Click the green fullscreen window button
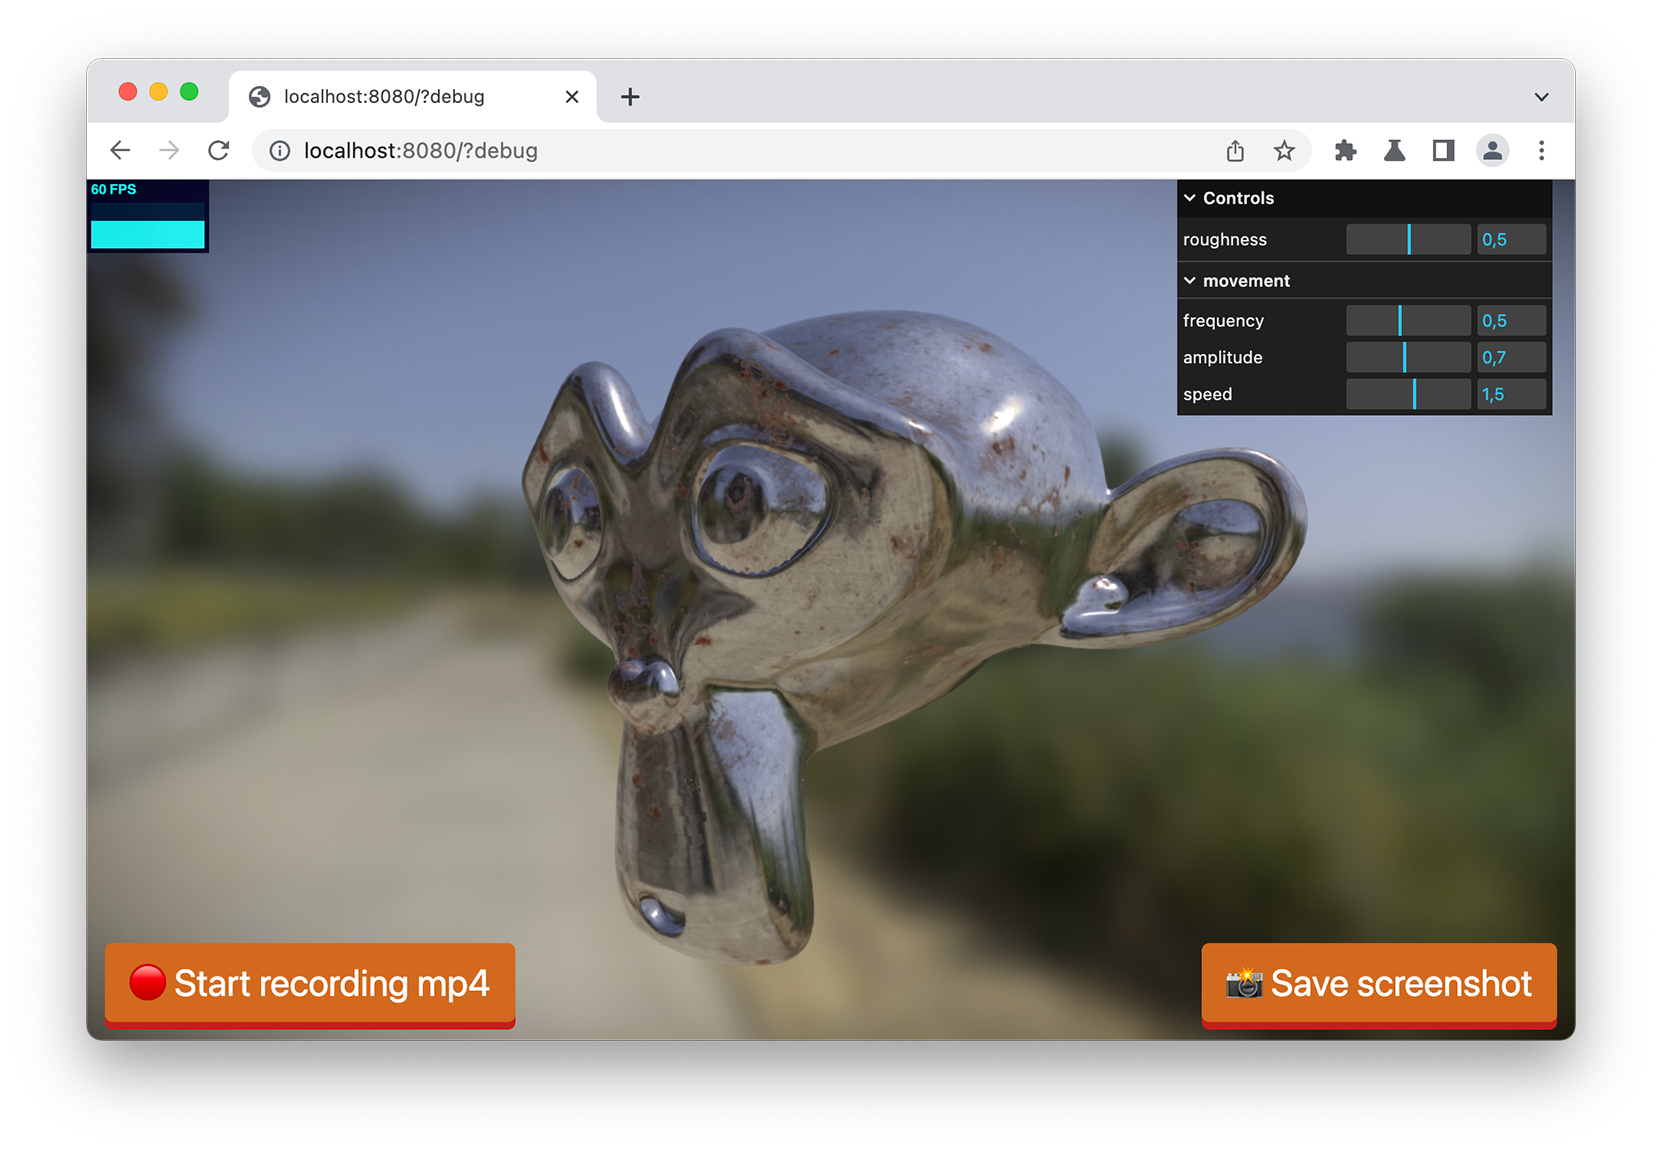 pos(189,92)
